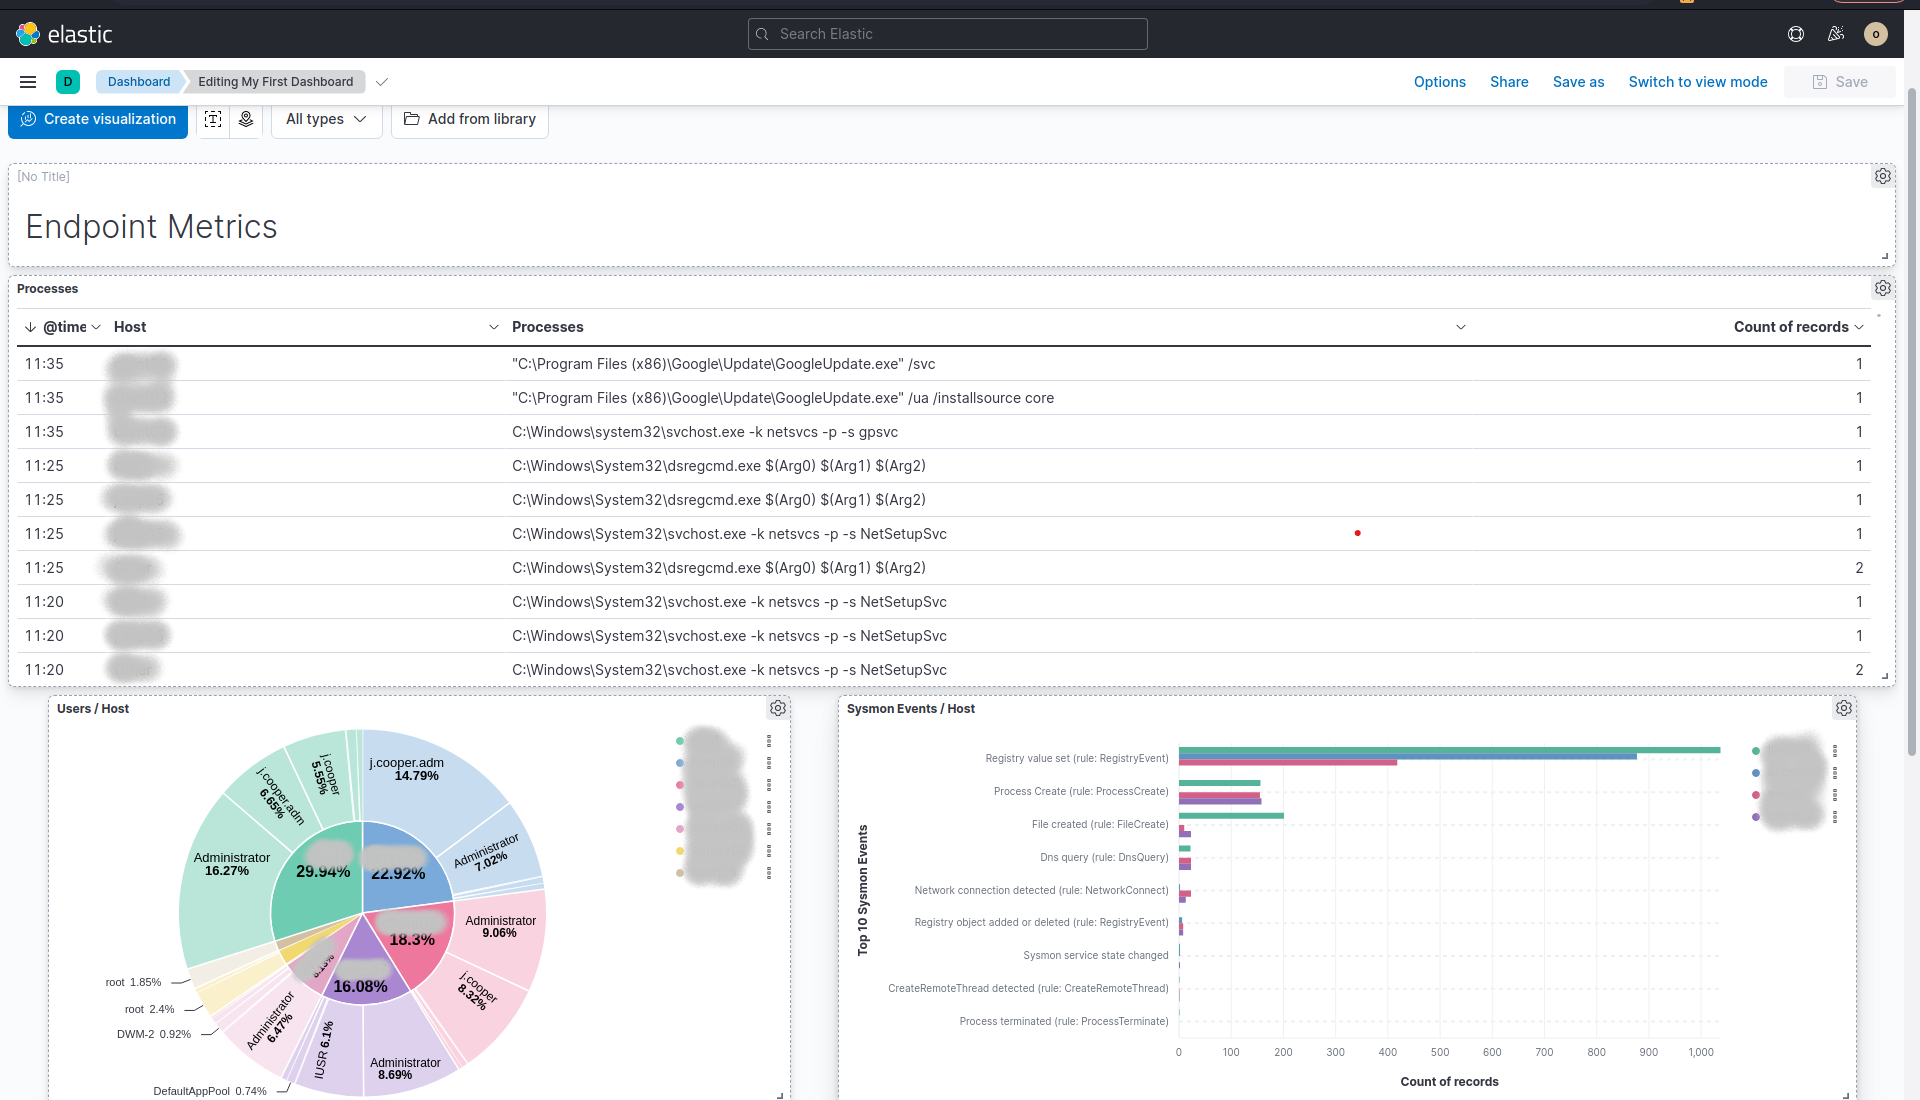Click the Users / Host panel title
The height and width of the screenshot is (1100, 1920).
[x=93, y=709]
